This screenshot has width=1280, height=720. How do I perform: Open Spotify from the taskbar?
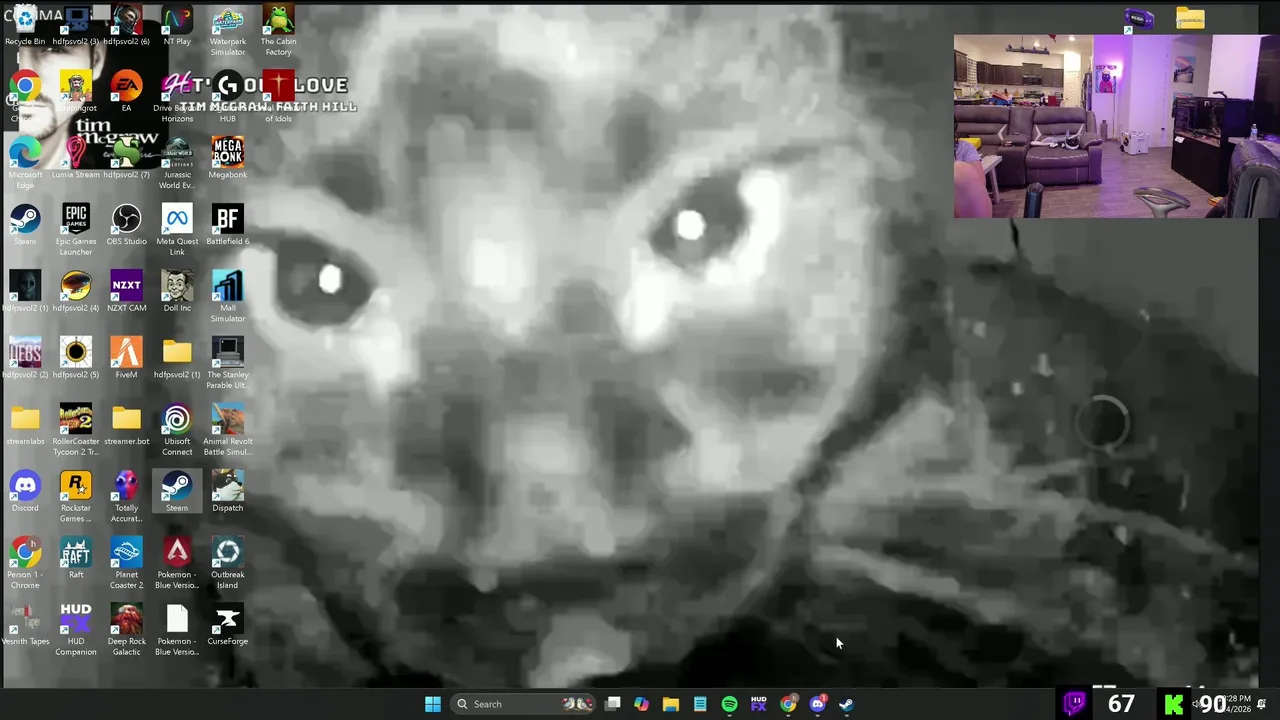click(730, 704)
